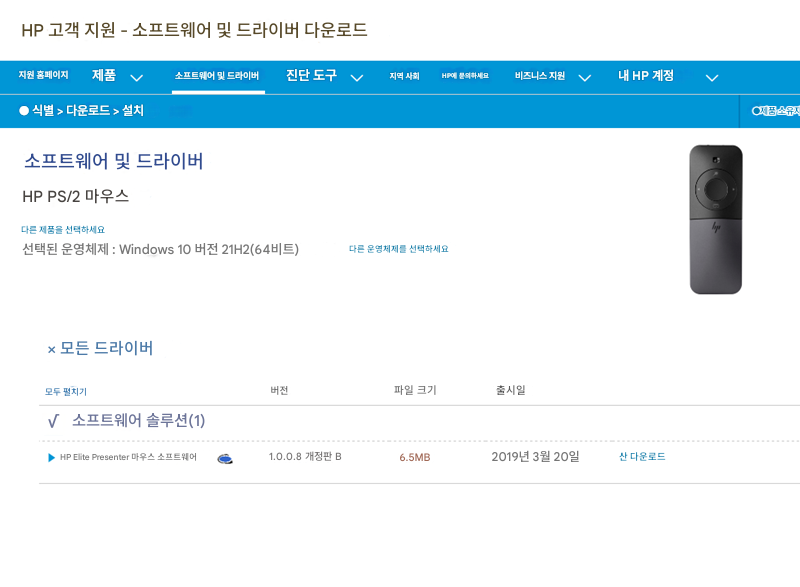Open HP에 문의하세요 nav item
The width and height of the screenshot is (800, 587).
[465, 76]
